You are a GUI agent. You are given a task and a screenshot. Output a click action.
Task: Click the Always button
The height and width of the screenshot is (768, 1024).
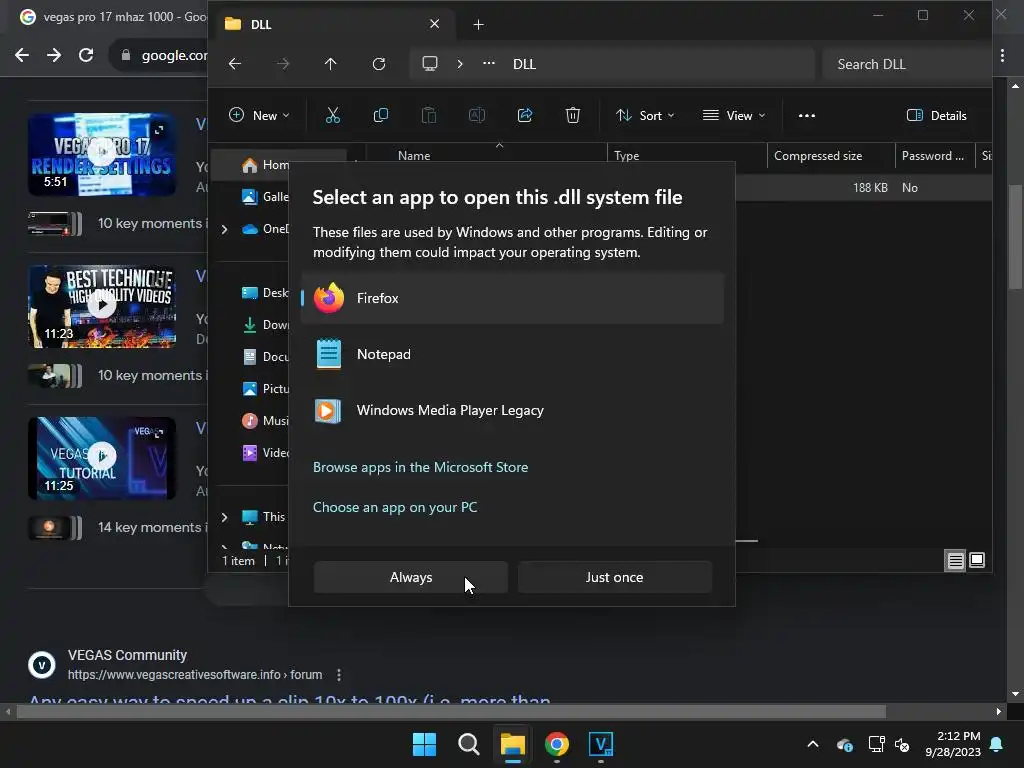coord(411,577)
